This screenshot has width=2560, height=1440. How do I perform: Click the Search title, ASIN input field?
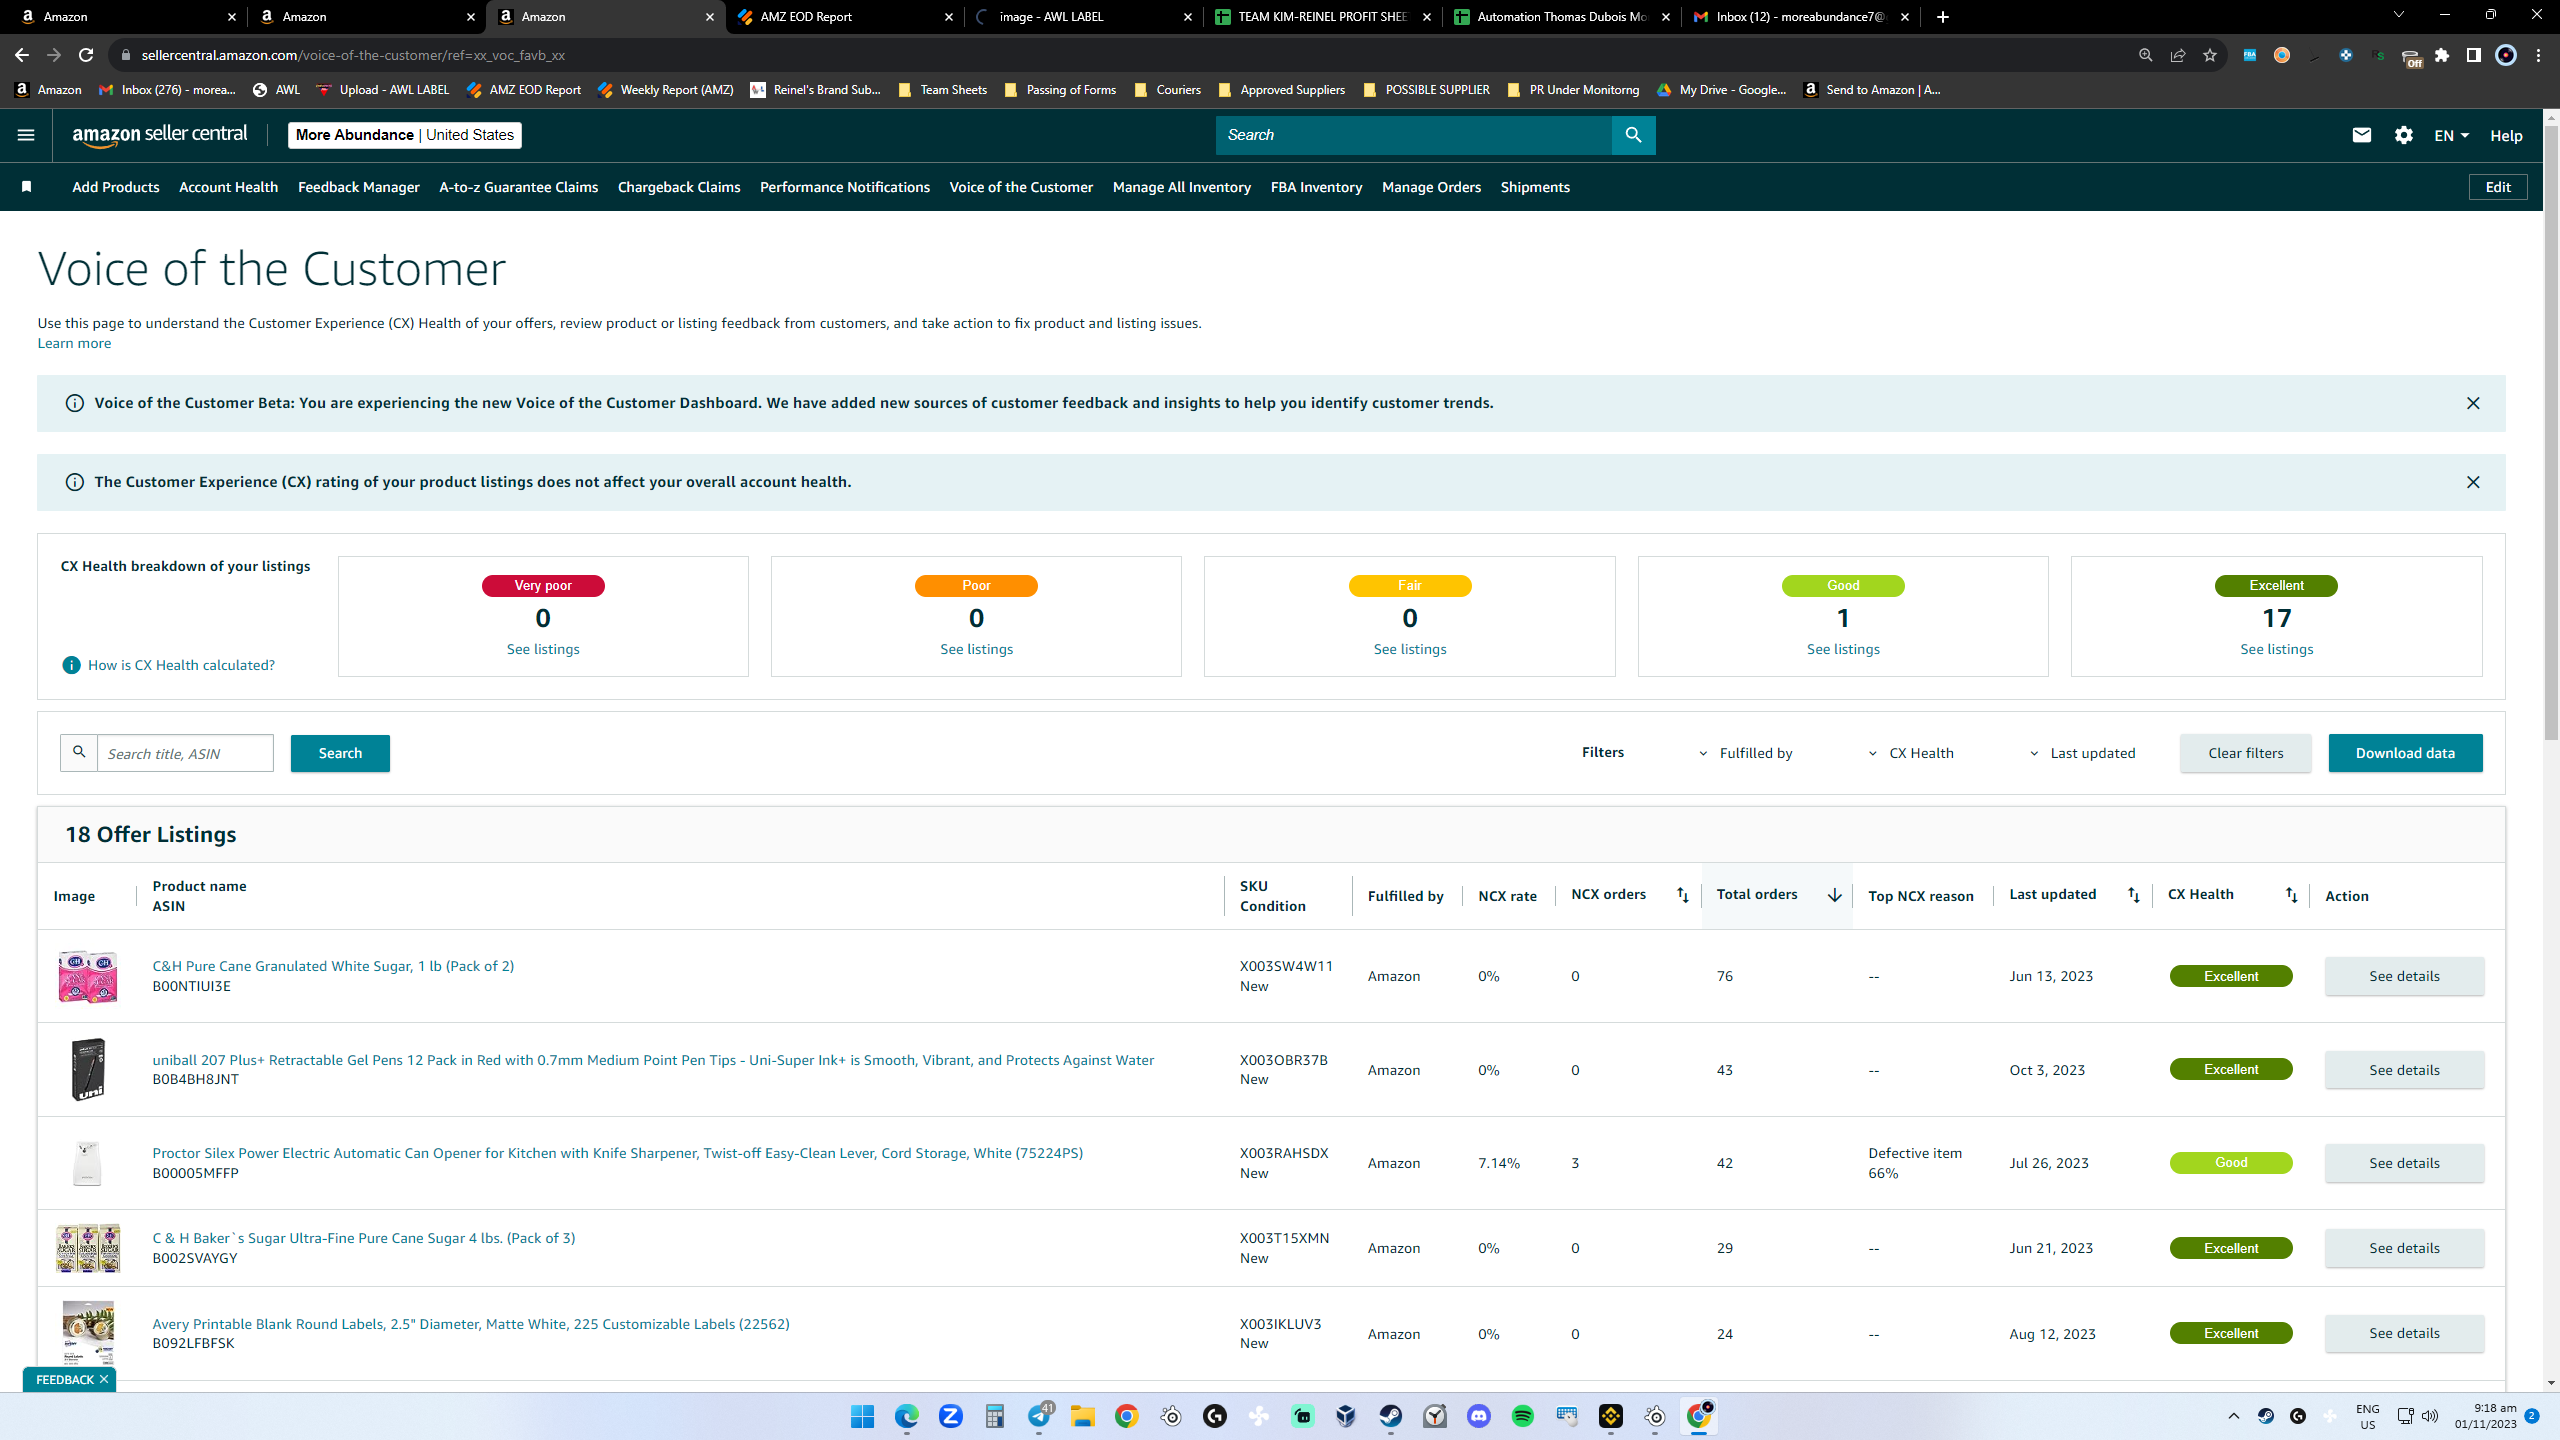185,753
